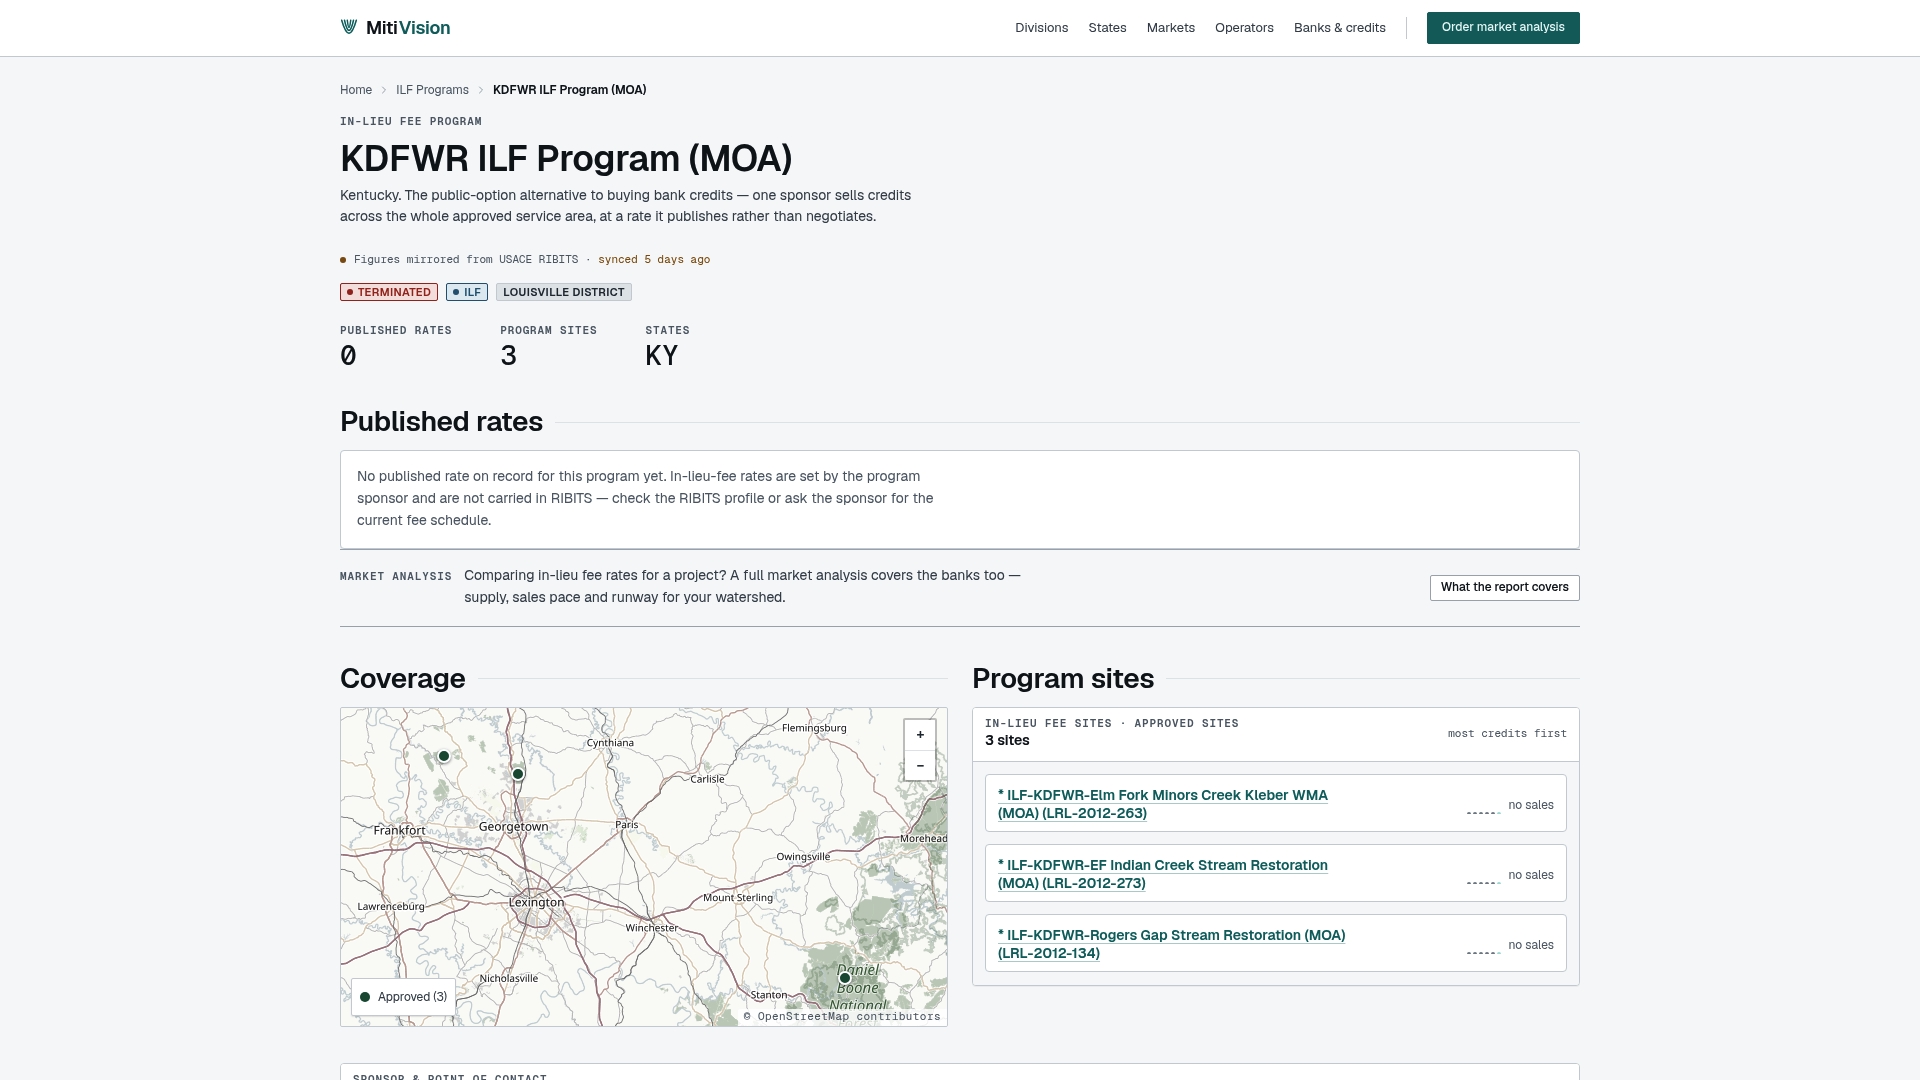Click the Program sites section heading

tap(1063, 679)
